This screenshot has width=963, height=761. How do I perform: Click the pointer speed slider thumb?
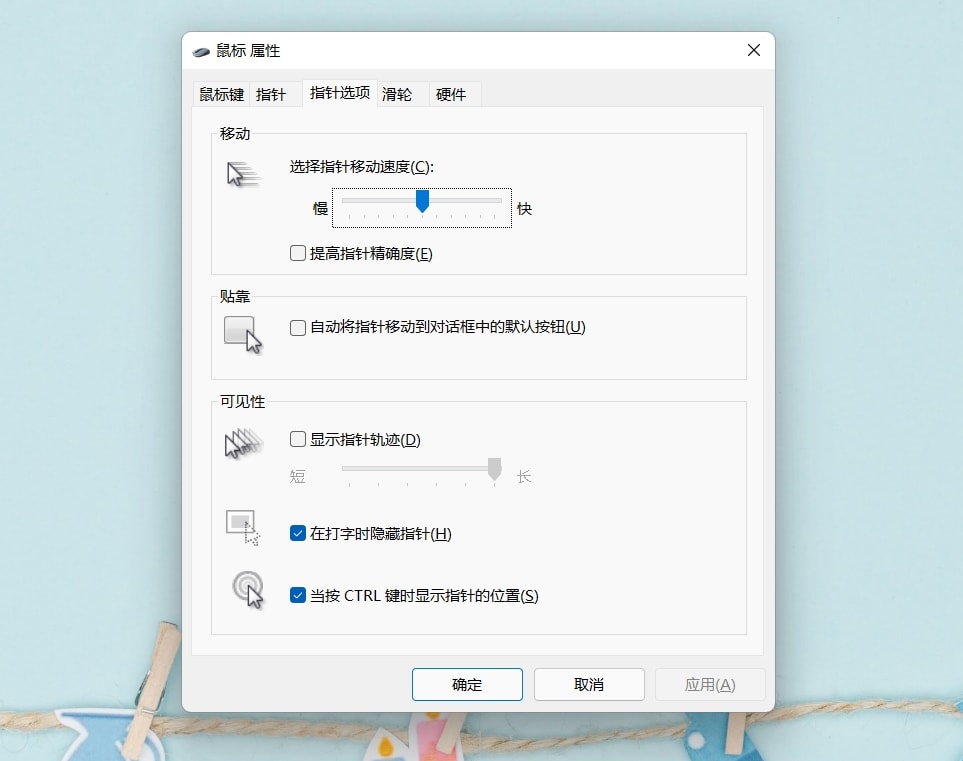click(x=422, y=201)
